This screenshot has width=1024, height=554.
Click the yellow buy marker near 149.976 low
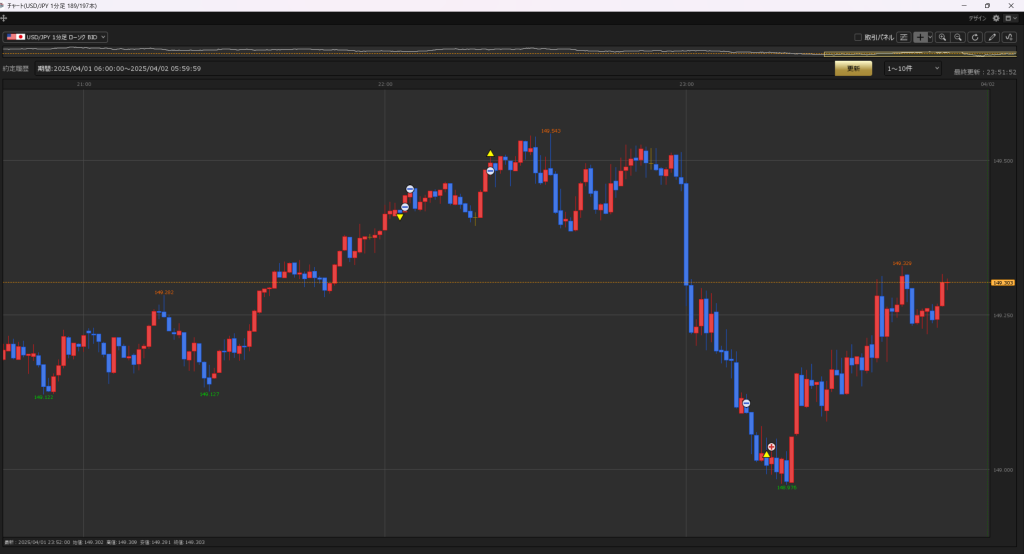pos(766,455)
